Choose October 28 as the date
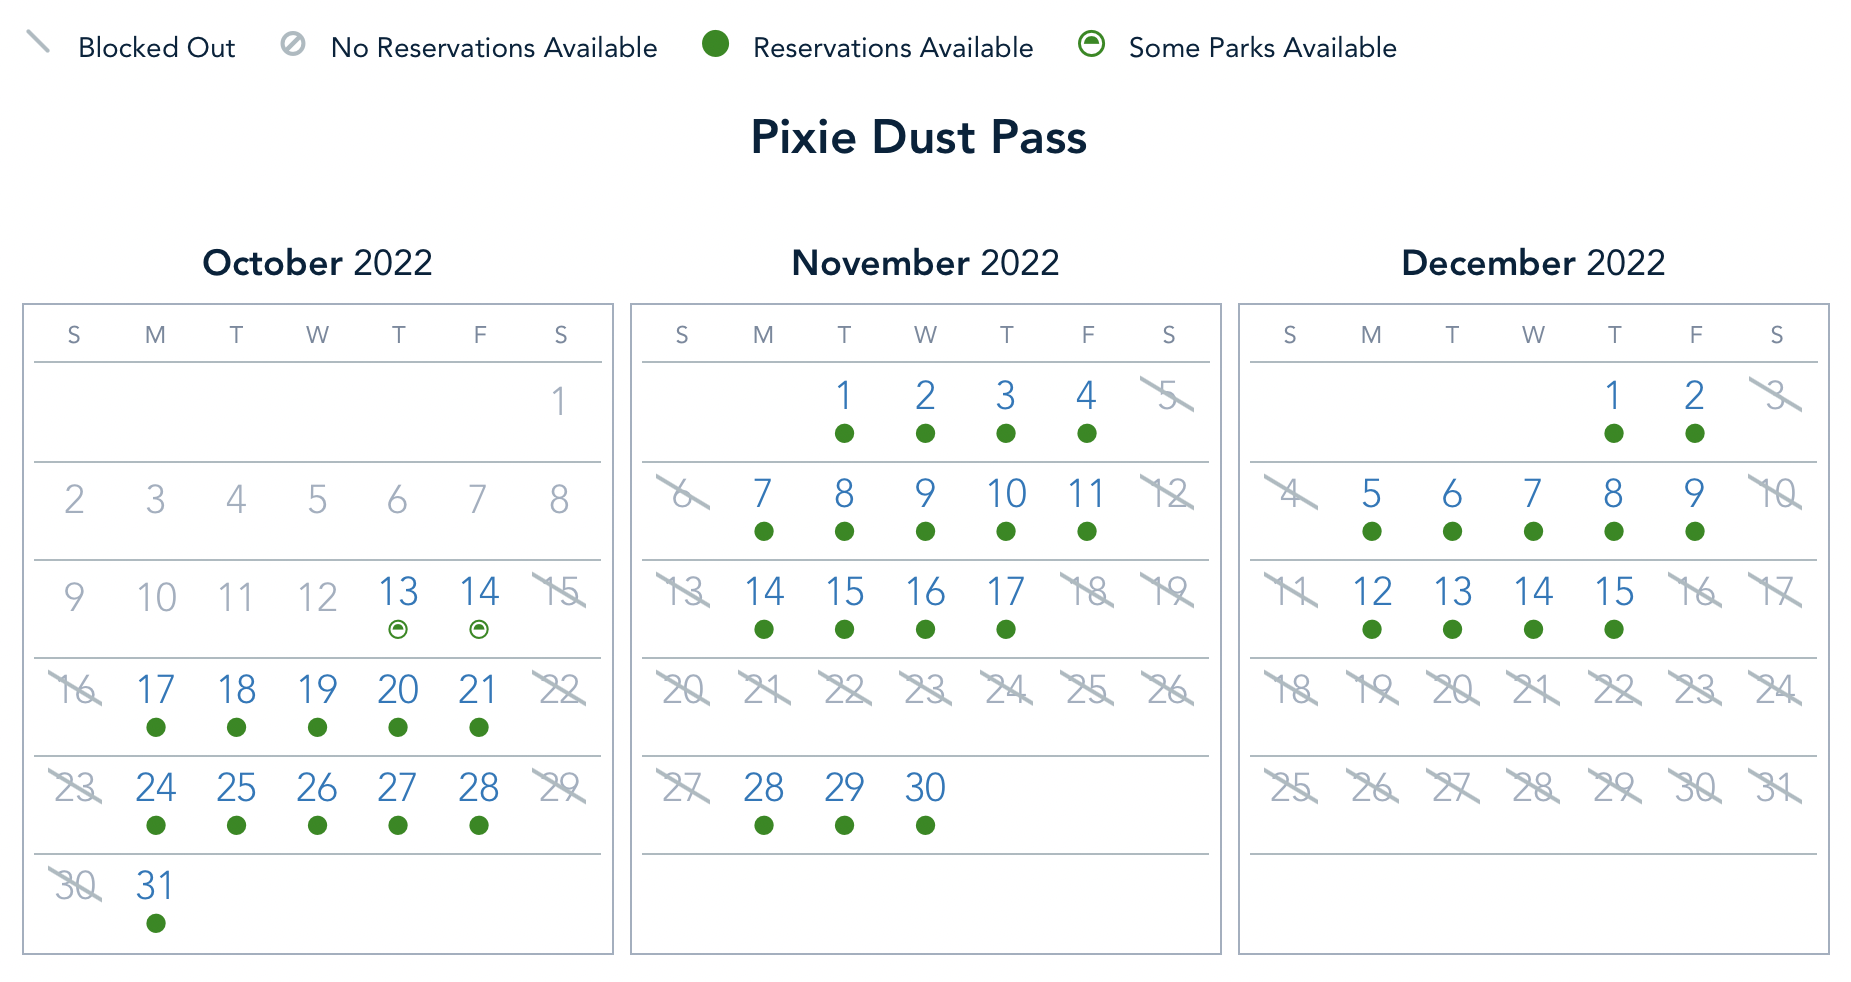 coord(479,788)
